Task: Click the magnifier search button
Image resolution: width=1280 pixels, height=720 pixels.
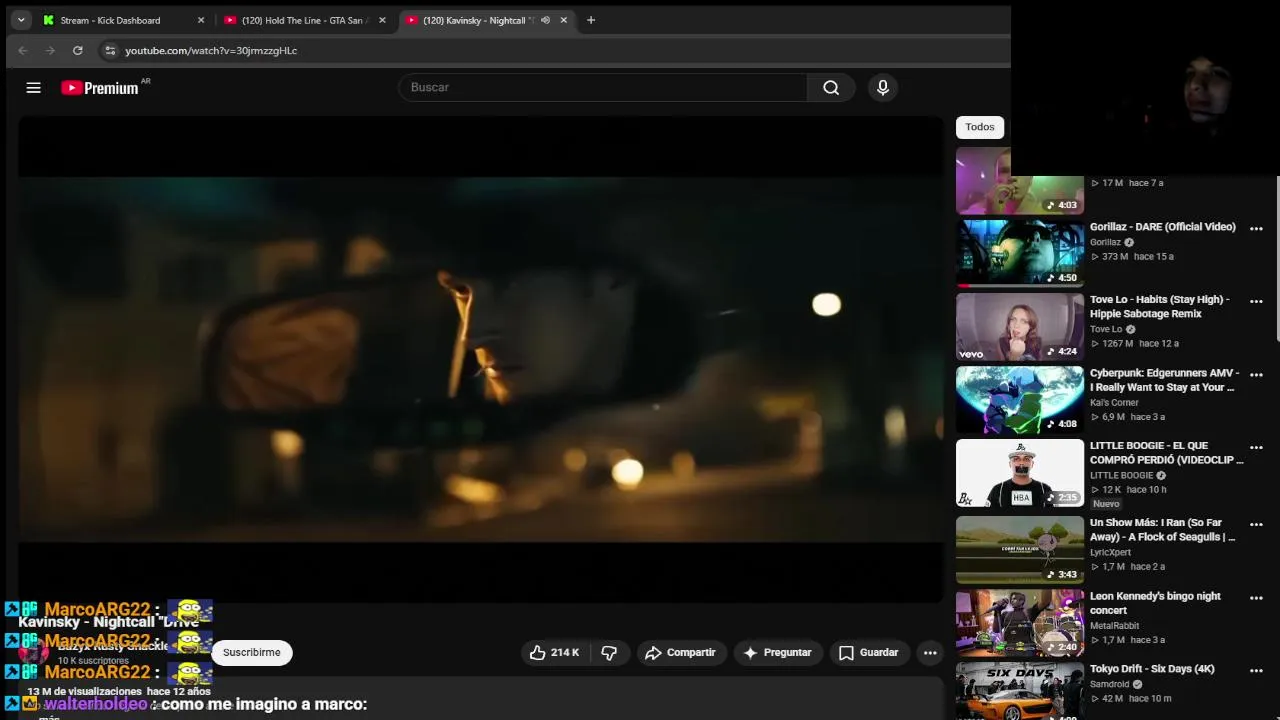Action: pyautogui.click(x=831, y=88)
